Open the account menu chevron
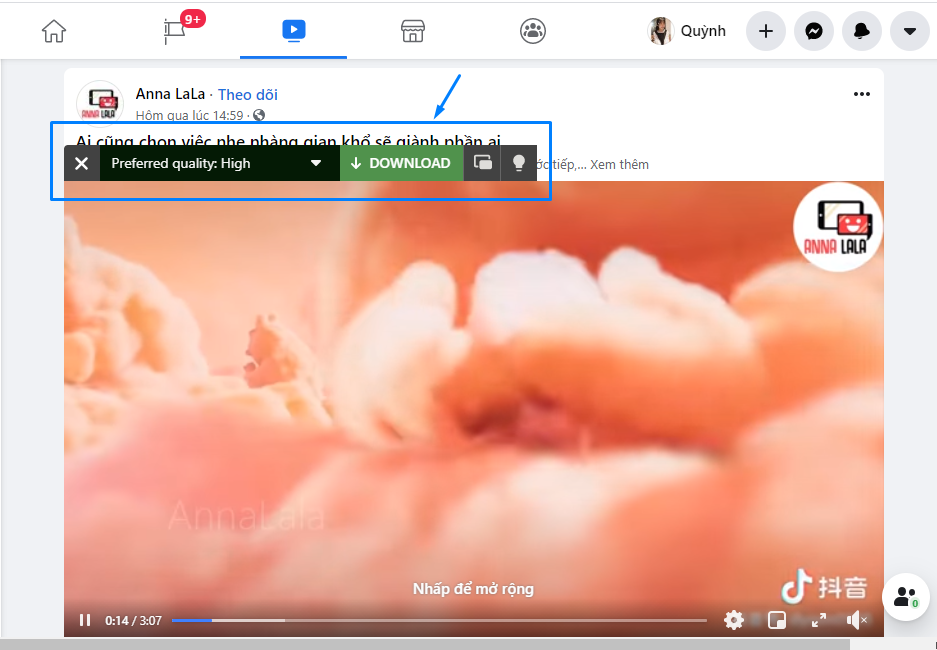The height and width of the screenshot is (650, 937). click(908, 31)
